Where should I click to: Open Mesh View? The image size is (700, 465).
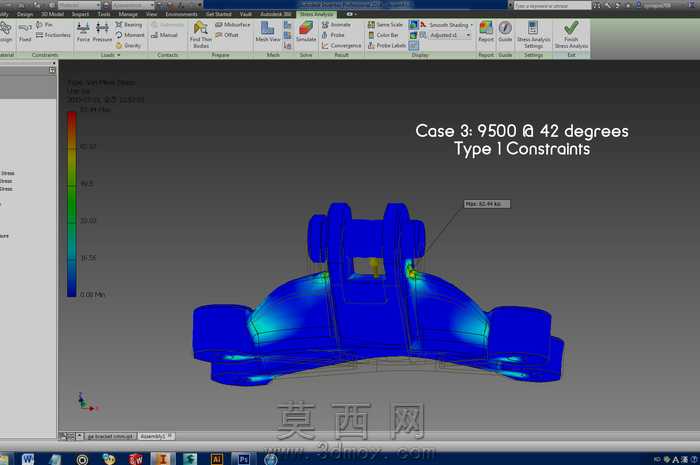[x=268, y=32]
